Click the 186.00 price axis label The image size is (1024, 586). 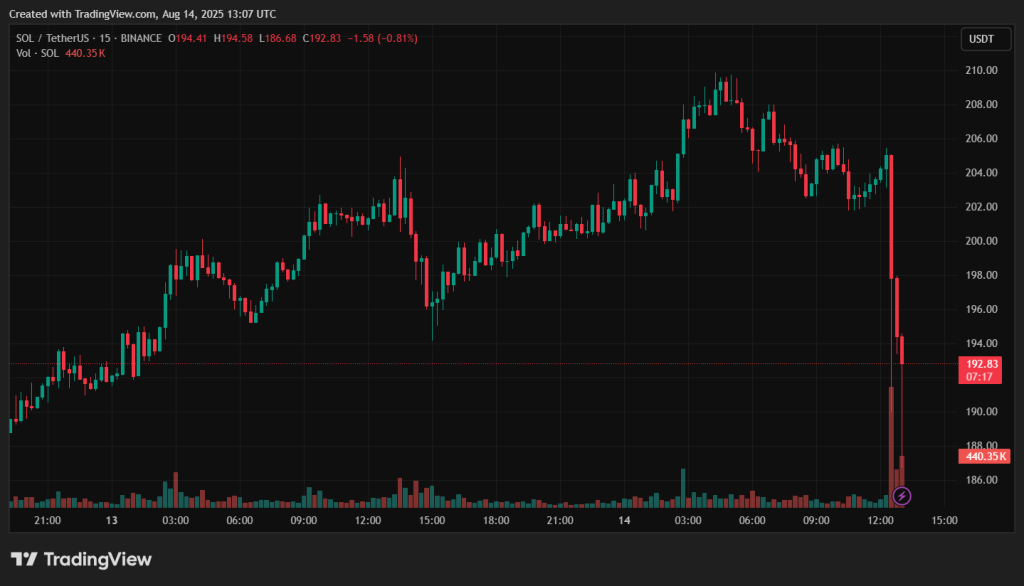pos(980,480)
